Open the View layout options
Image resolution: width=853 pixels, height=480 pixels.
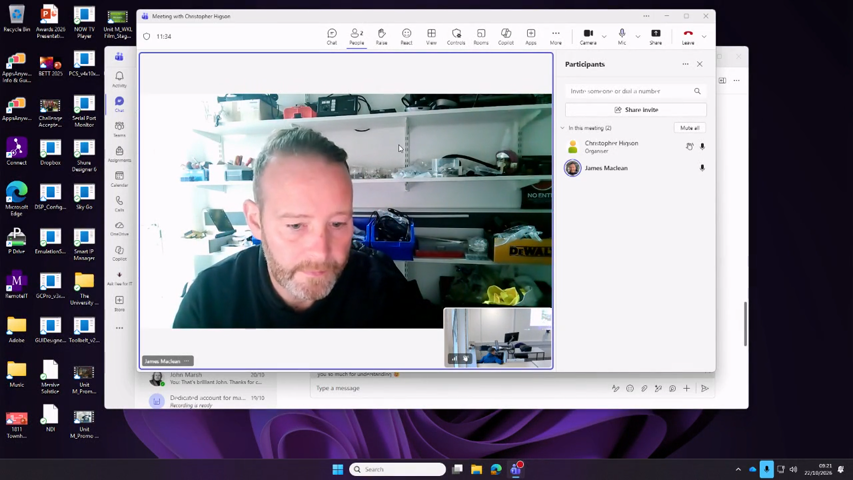click(431, 36)
